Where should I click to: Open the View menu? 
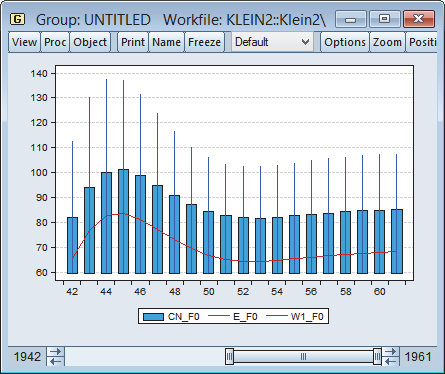tap(24, 42)
